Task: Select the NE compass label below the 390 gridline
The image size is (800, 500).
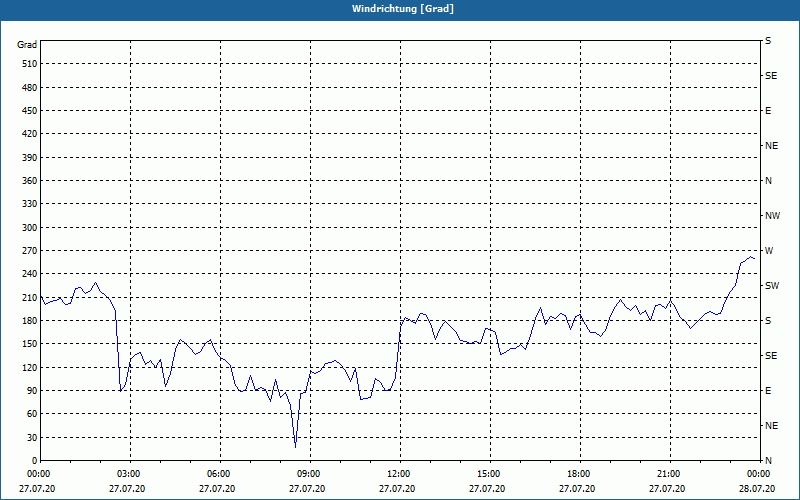Action: 772,146
